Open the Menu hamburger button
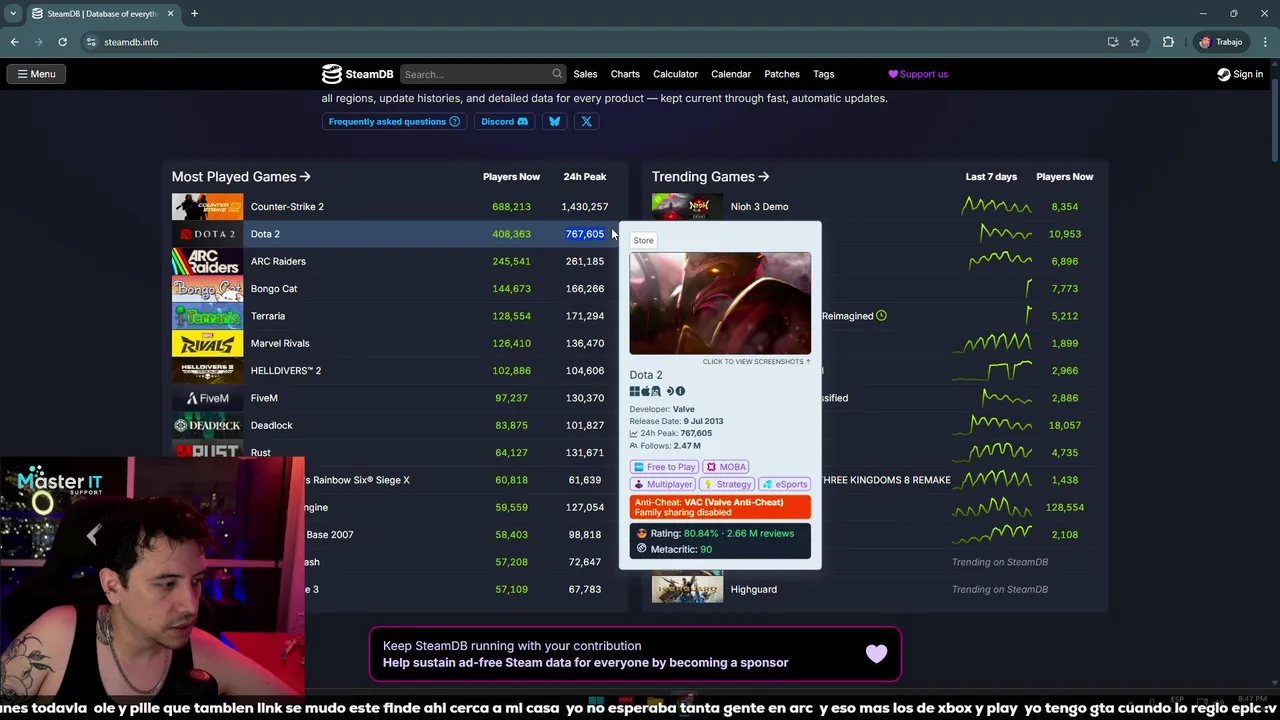 click(x=36, y=74)
